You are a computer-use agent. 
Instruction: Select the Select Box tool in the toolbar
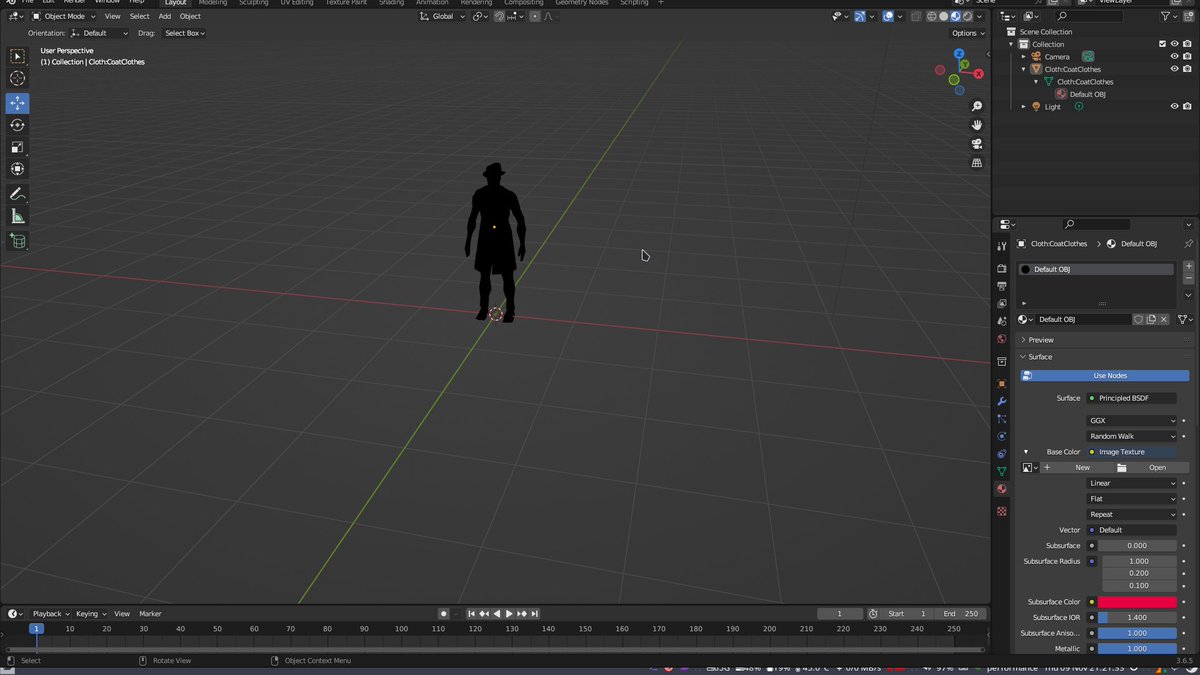pos(17,57)
